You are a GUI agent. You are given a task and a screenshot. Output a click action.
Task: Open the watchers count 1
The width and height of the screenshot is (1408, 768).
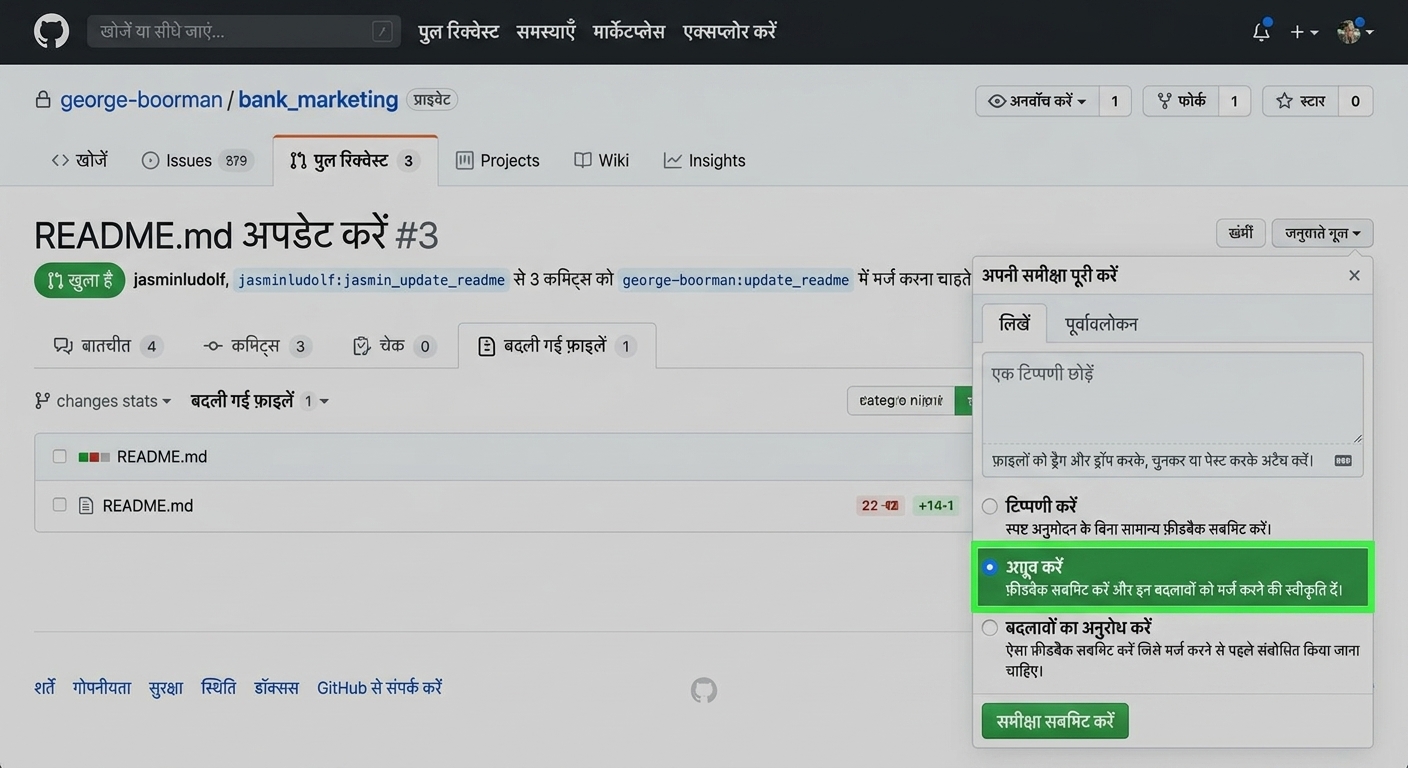(x=1115, y=101)
